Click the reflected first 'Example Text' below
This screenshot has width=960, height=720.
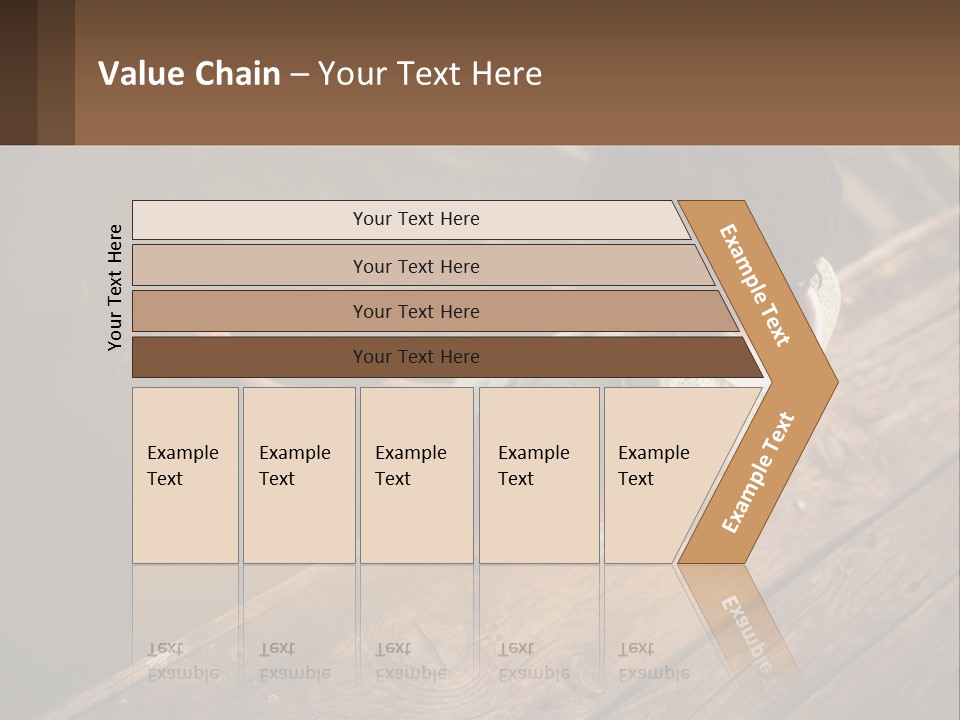tap(182, 661)
